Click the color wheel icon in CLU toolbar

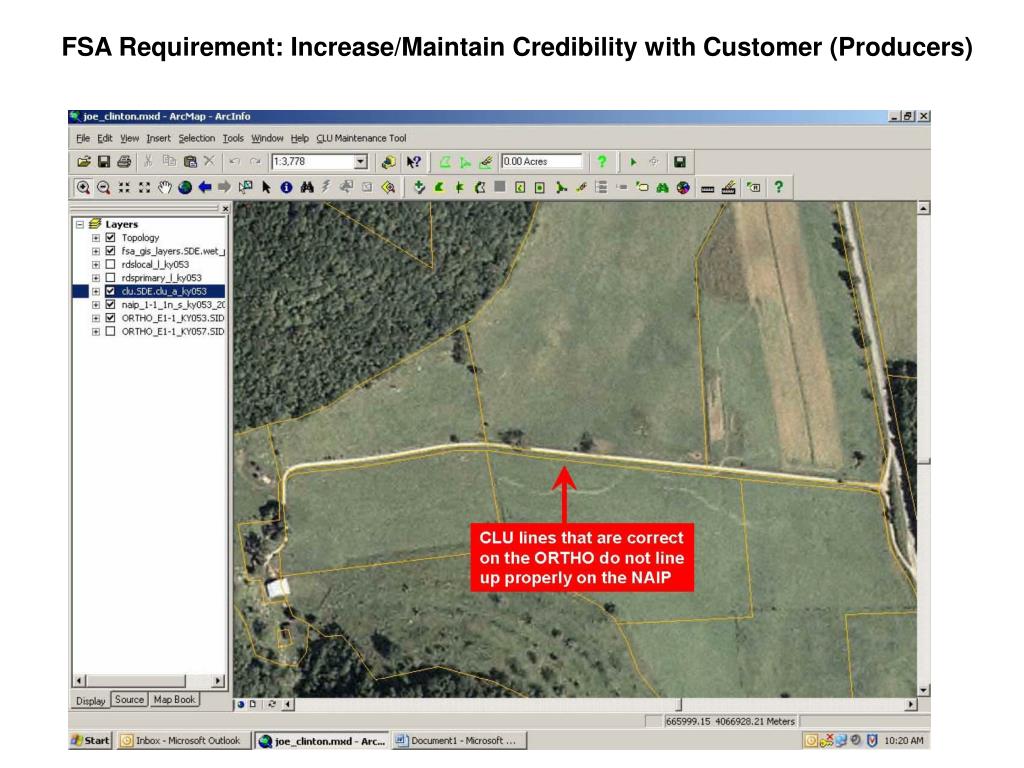(683, 187)
